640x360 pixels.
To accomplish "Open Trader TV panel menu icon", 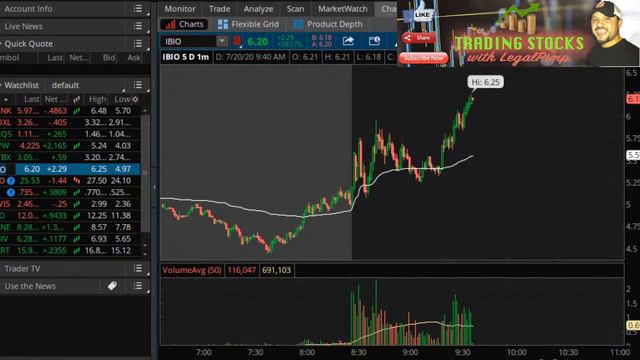I will 138,268.
